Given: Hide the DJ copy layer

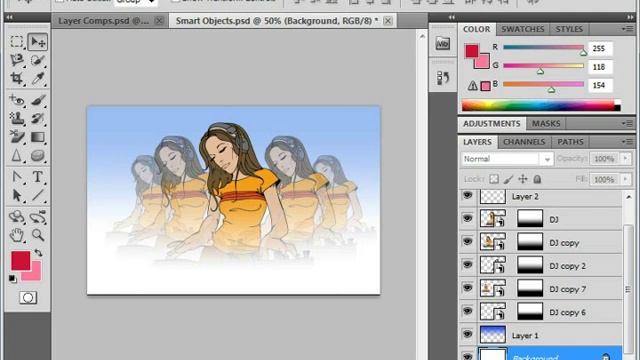Looking at the screenshot, I should coord(467,242).
